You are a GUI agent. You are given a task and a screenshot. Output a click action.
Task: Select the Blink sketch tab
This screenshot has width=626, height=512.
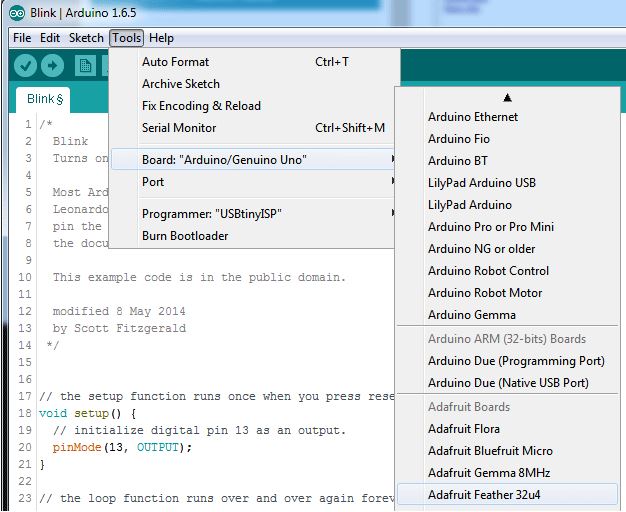click(x=45, y=99)
